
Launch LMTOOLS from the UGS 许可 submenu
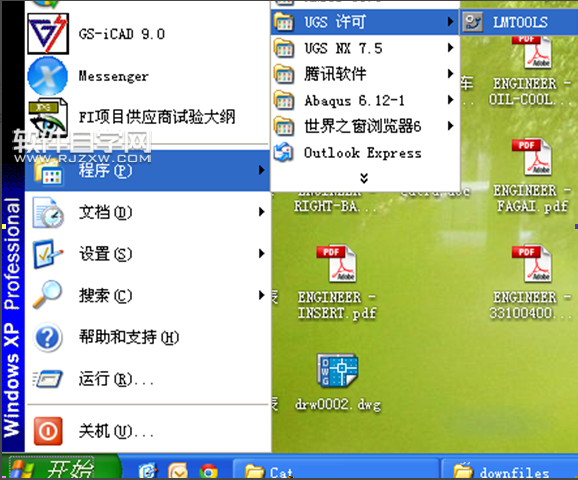pos(519,22)
